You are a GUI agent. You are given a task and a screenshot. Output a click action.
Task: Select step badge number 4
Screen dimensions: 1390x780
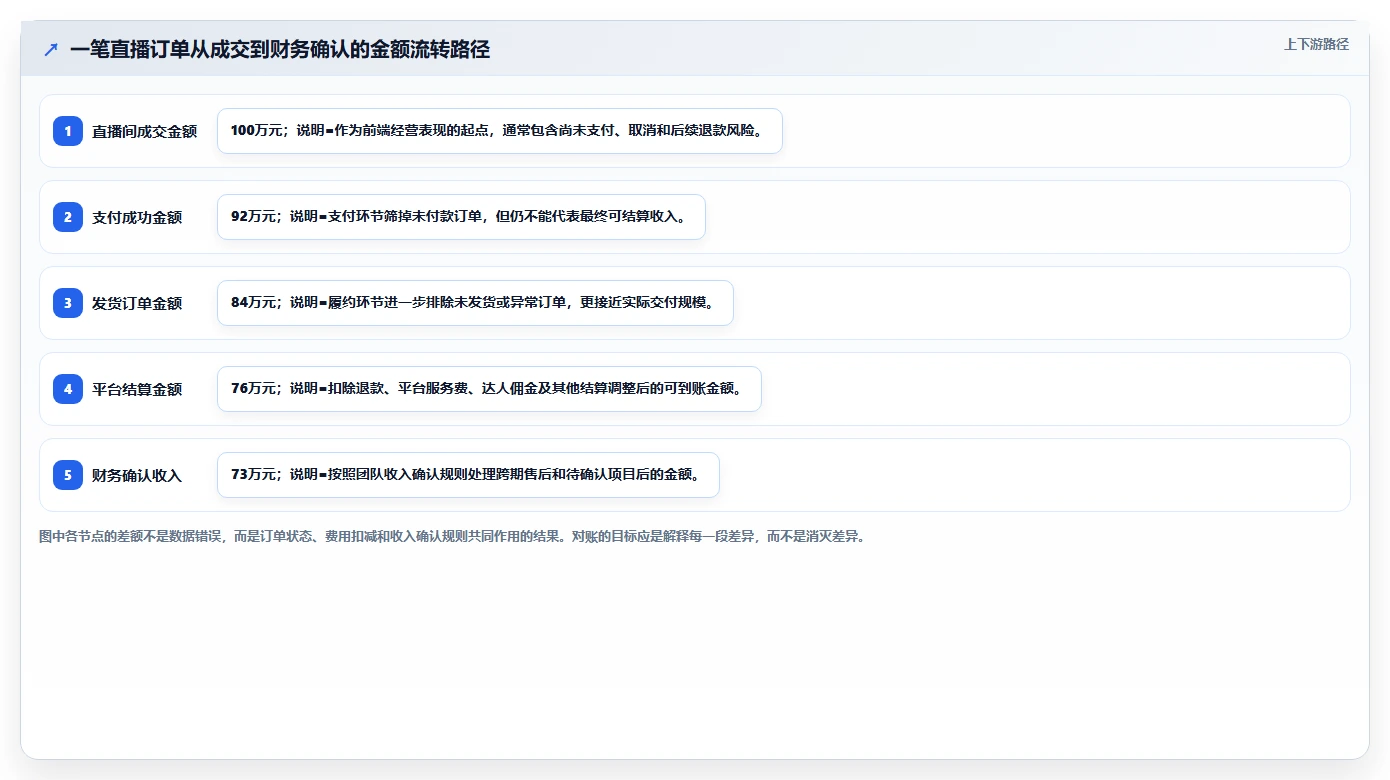68,389
